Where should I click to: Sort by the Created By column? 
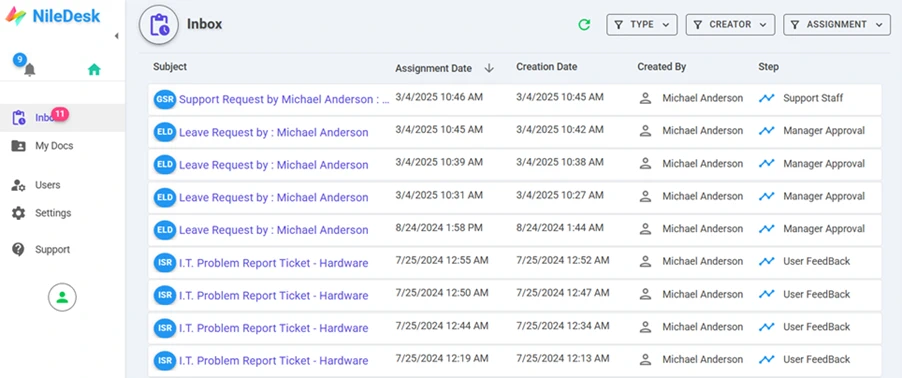pos(662,67)
